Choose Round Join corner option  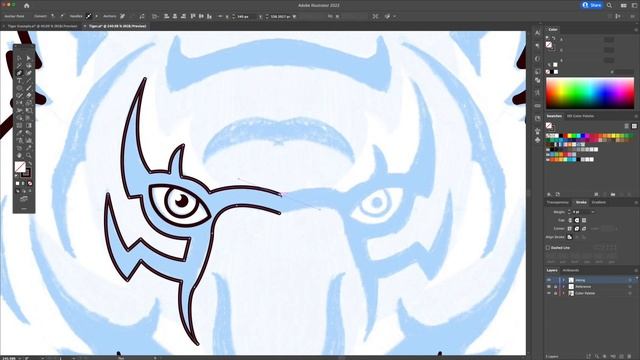(x=577, y=228)
